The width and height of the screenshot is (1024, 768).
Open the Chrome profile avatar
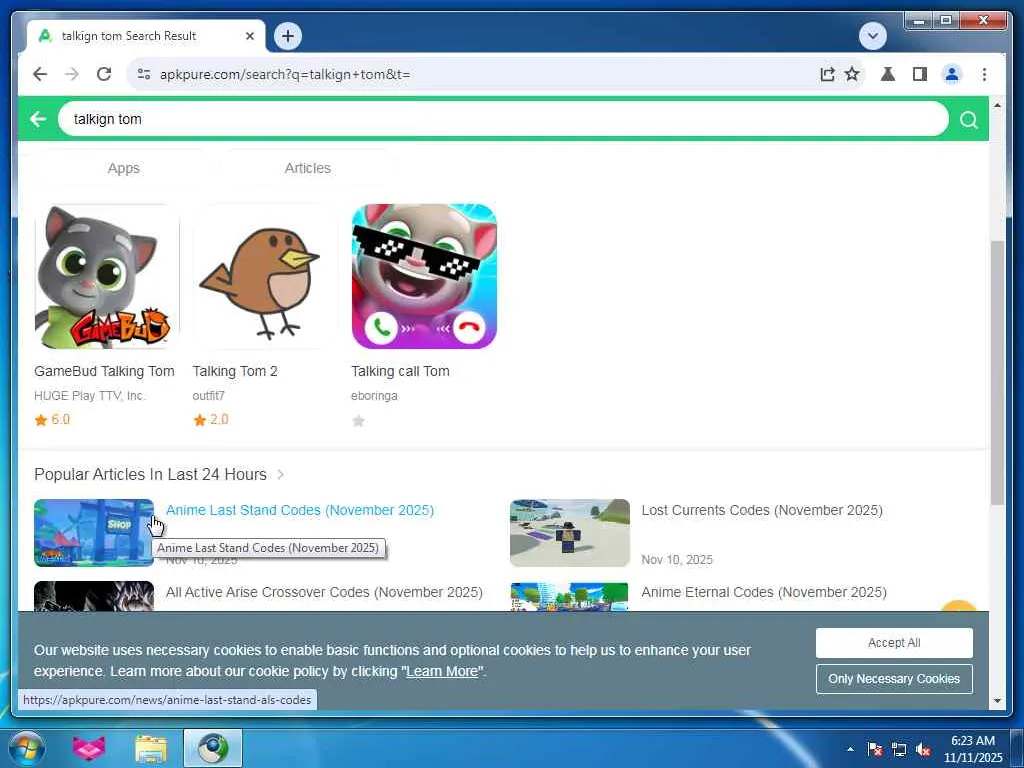(952, 74)
